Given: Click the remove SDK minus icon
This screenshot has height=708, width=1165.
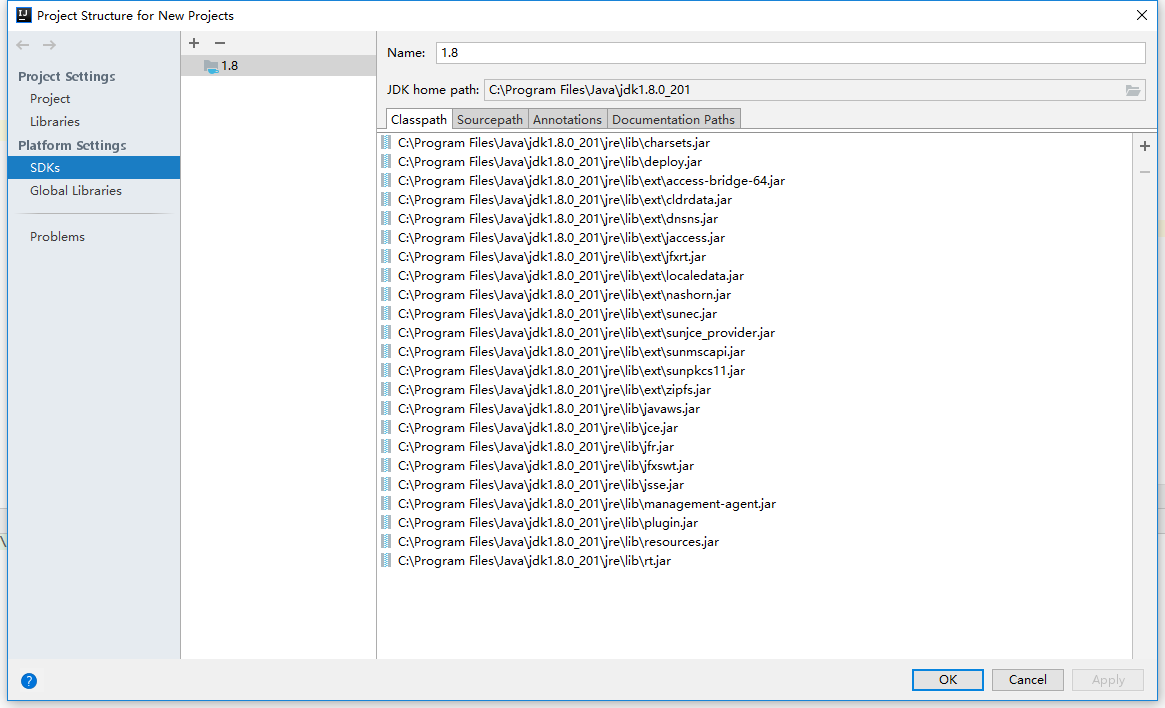Looking at the screenshot, I should 219,42.
